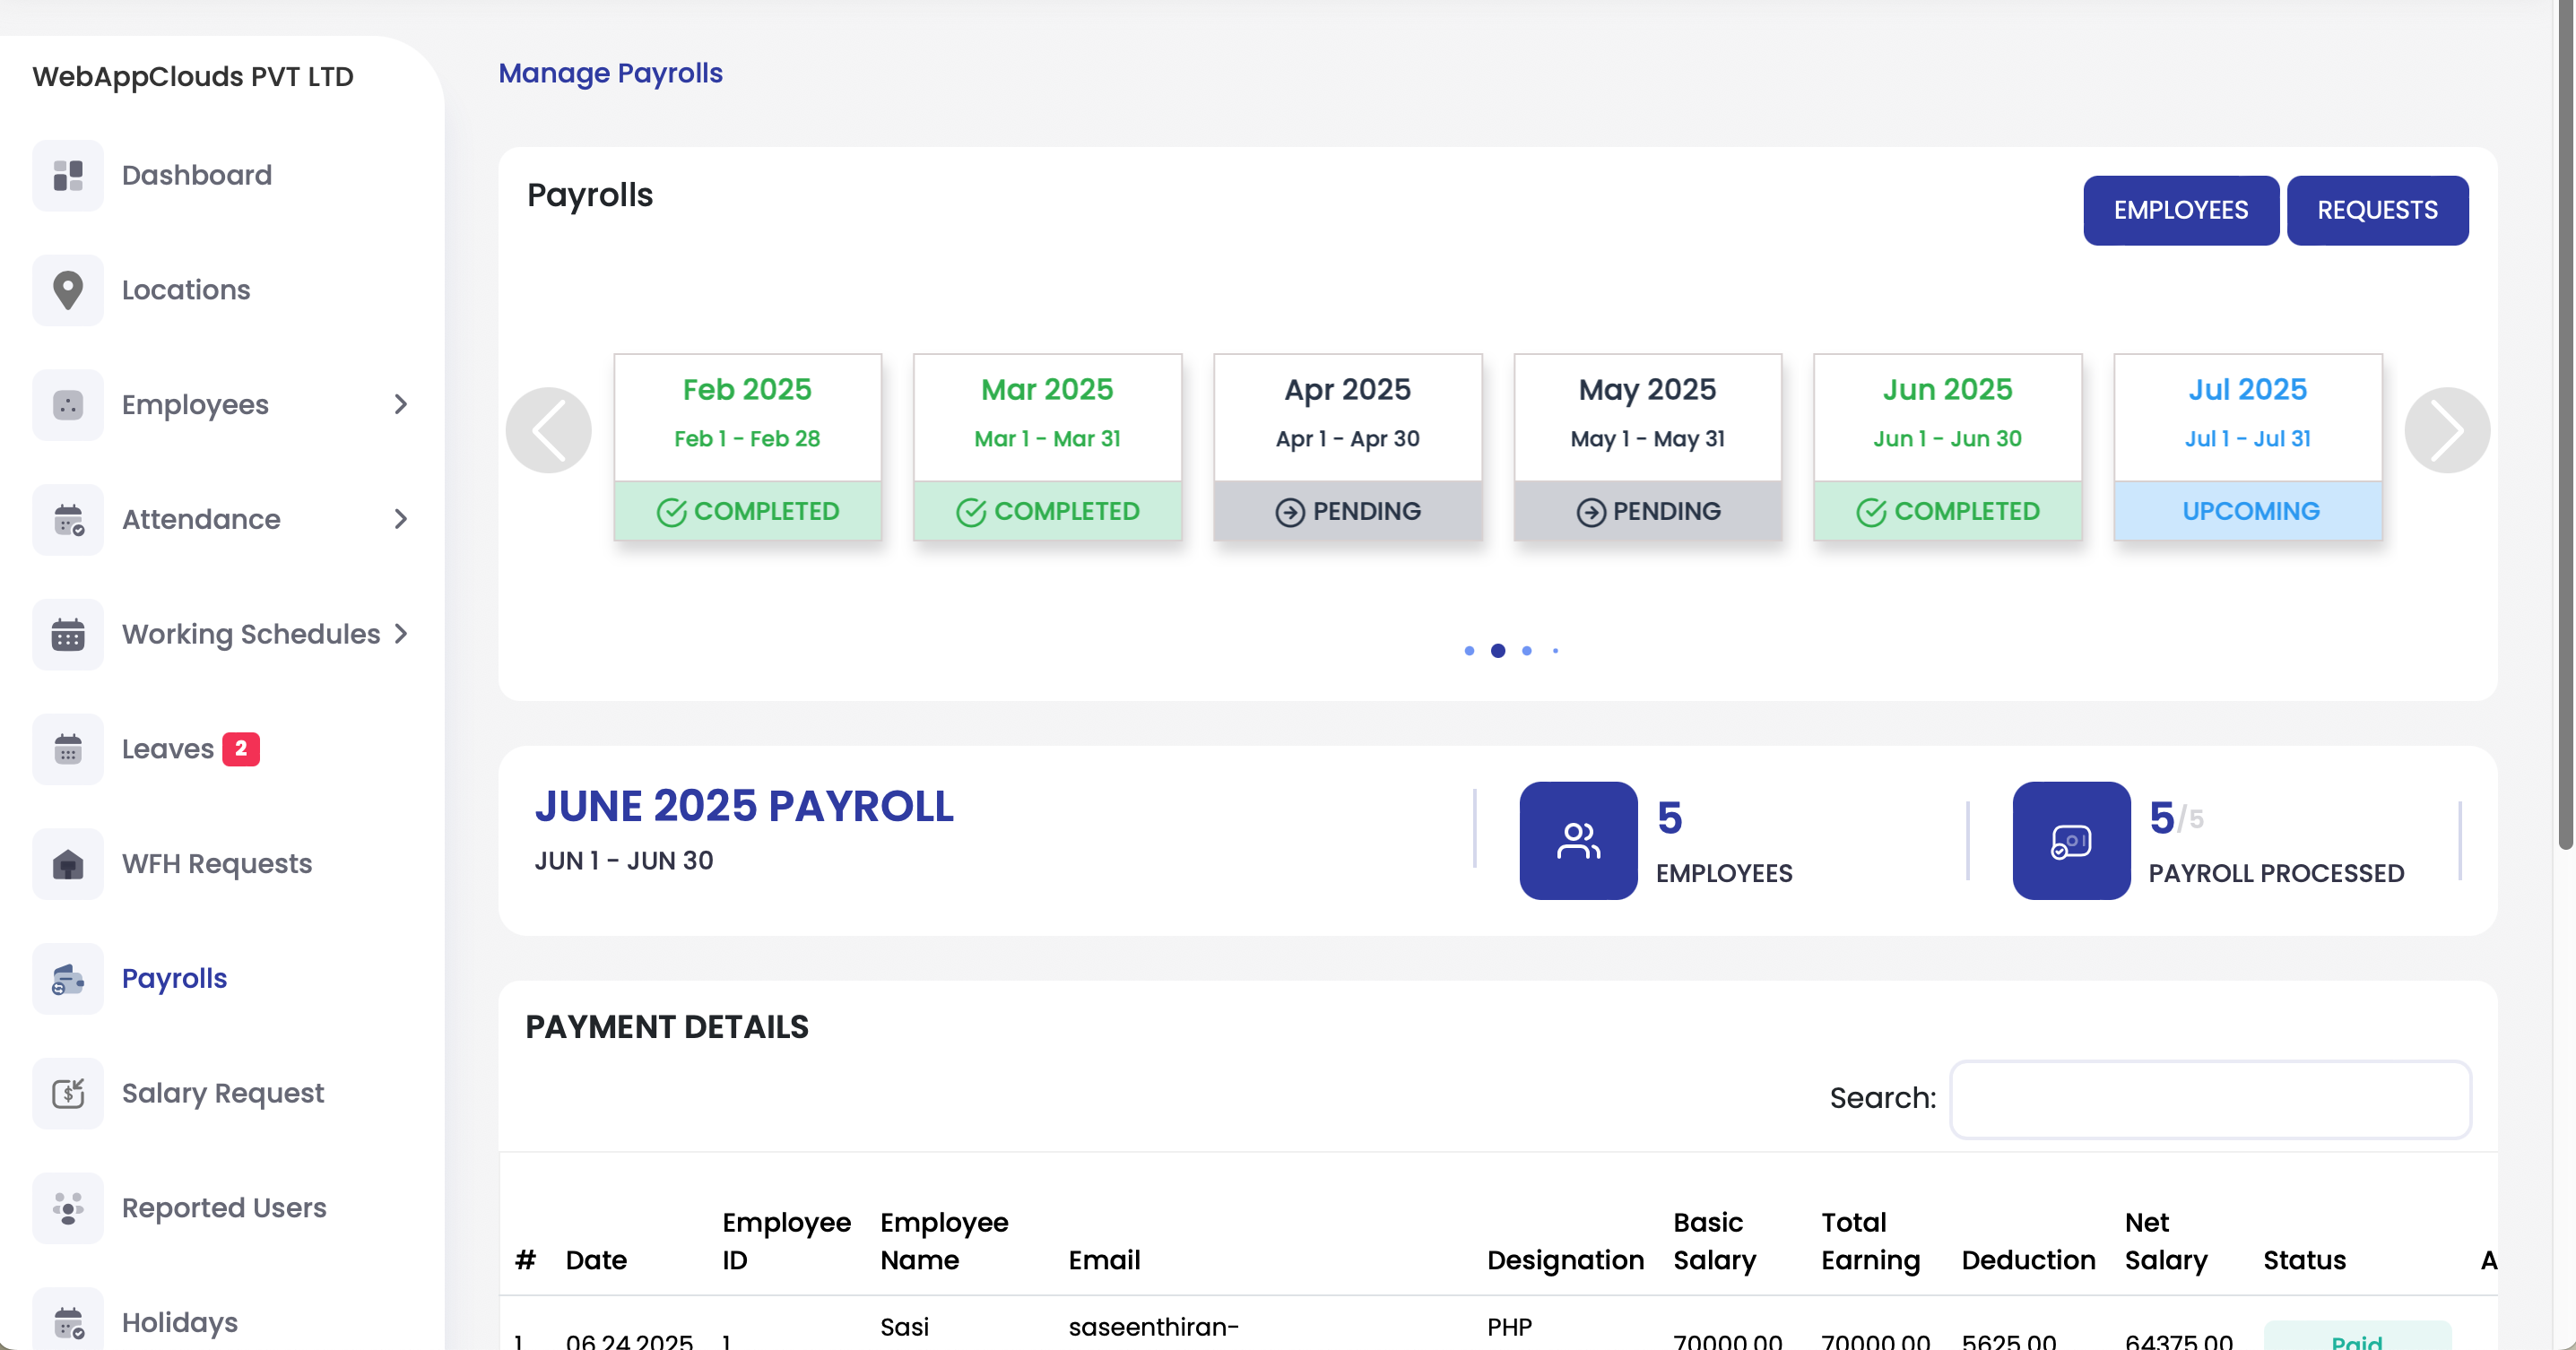2576x1350 pixels.
Task: Click the next arrow on the payroll carousel
Action: pos(2447,429)
